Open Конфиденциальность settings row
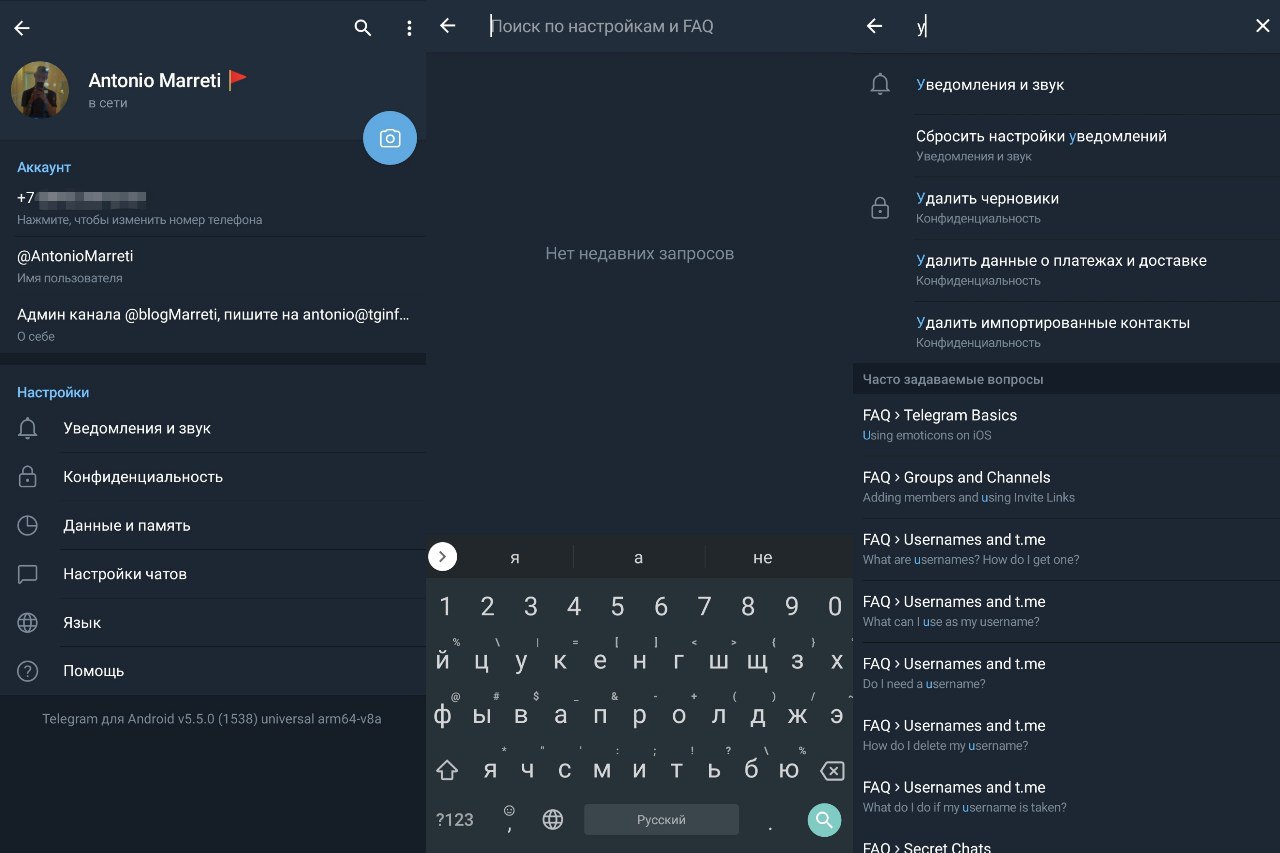 tap(213, 477)
